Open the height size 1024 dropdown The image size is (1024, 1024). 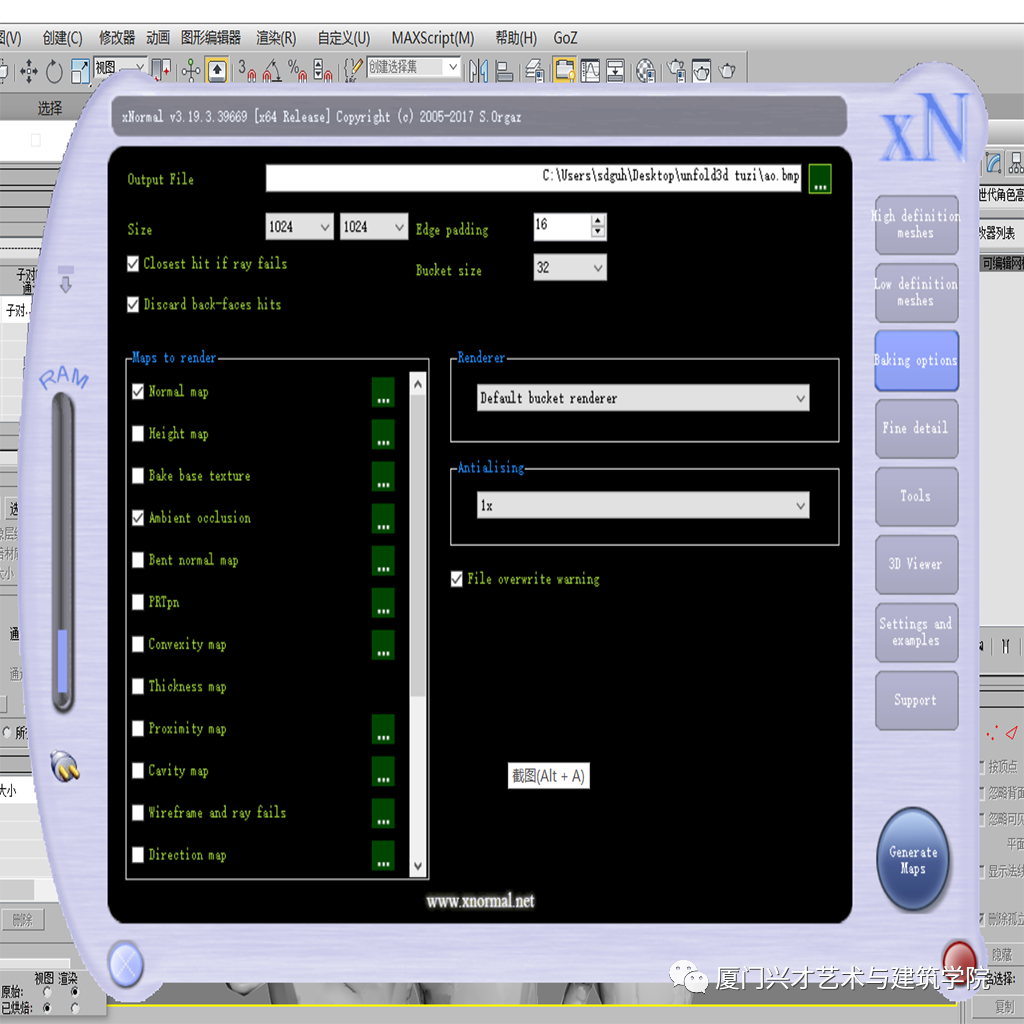[374, 227]
